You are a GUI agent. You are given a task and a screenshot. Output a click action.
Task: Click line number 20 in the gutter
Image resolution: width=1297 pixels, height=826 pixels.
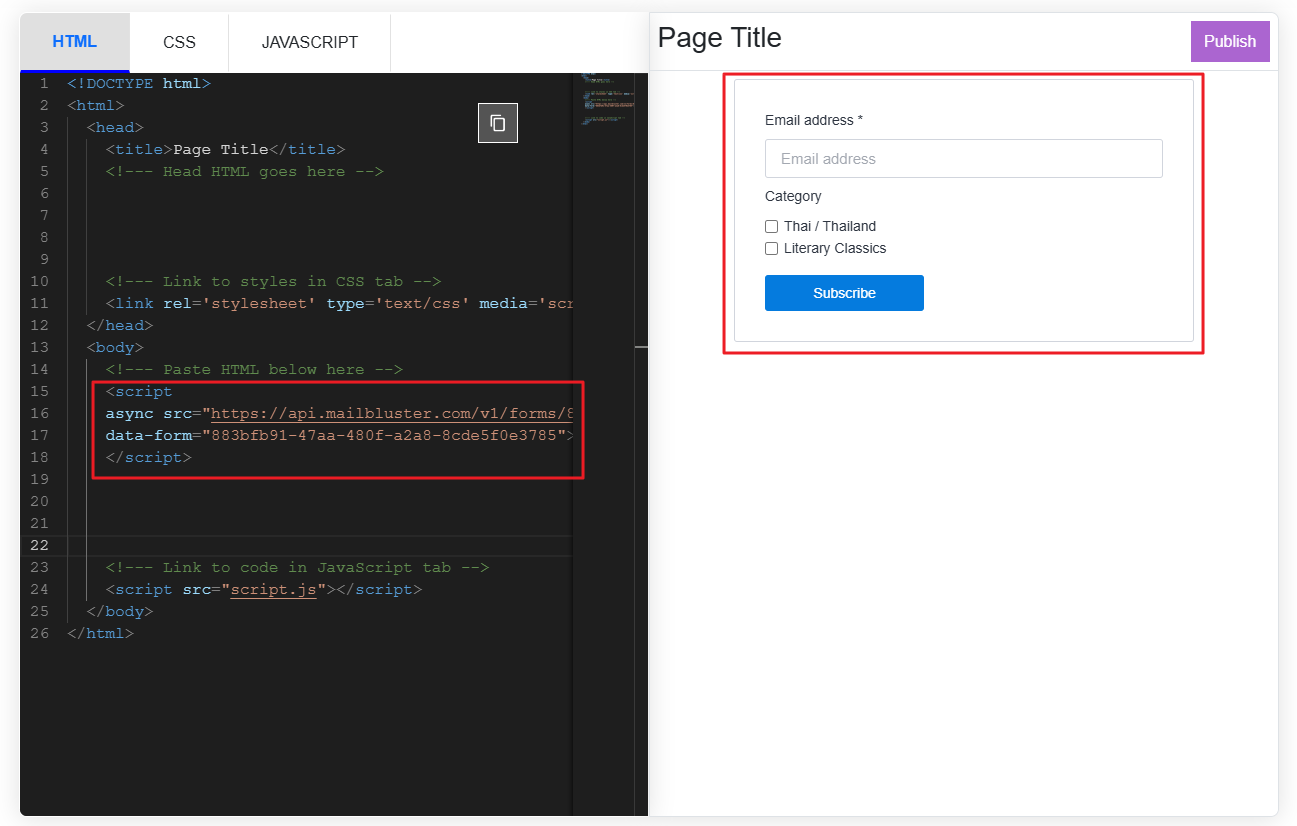click(x=39, y=501)
